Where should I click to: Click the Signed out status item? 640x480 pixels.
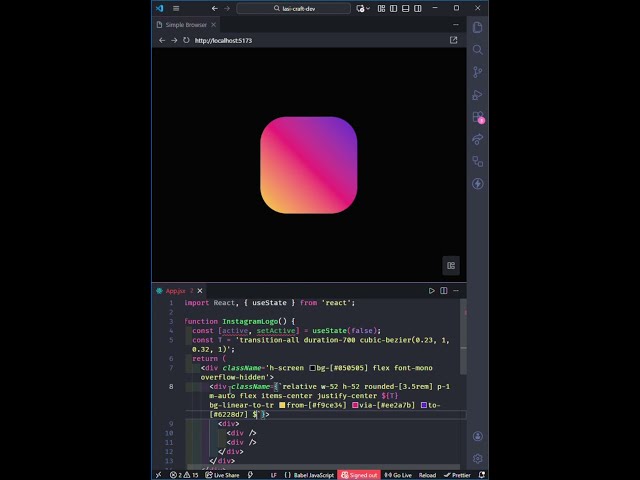(x=359, y=475)
